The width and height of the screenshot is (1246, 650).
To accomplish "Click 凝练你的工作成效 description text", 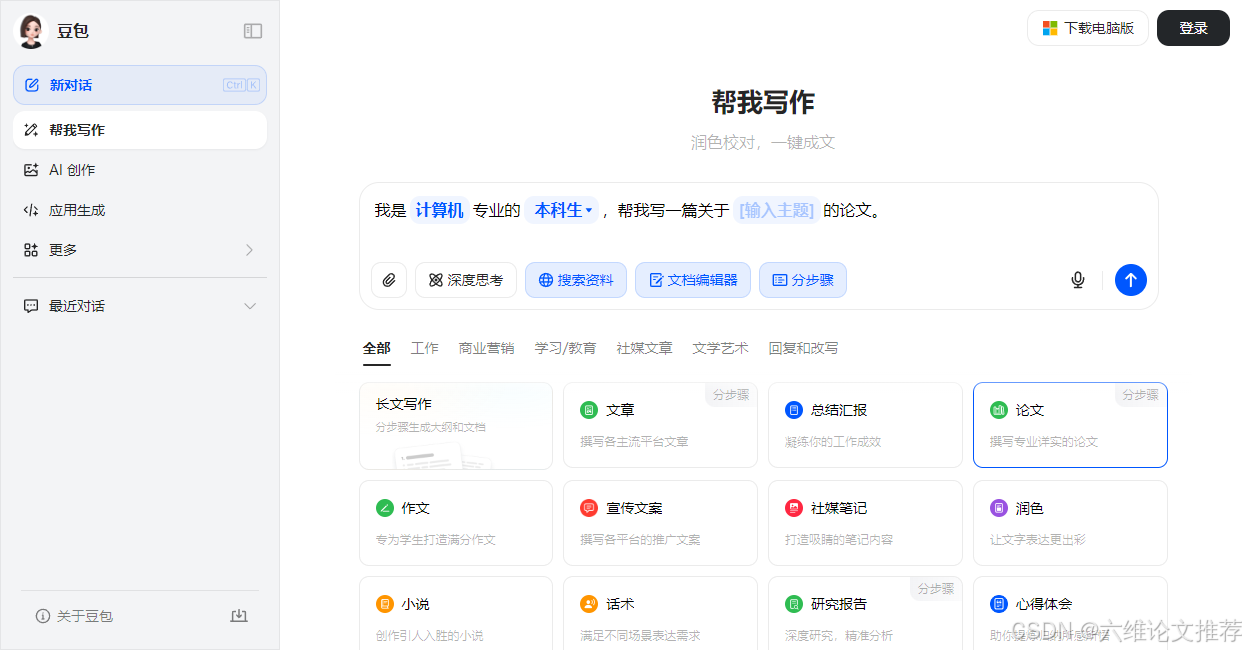I will click(x=833, y=441).
